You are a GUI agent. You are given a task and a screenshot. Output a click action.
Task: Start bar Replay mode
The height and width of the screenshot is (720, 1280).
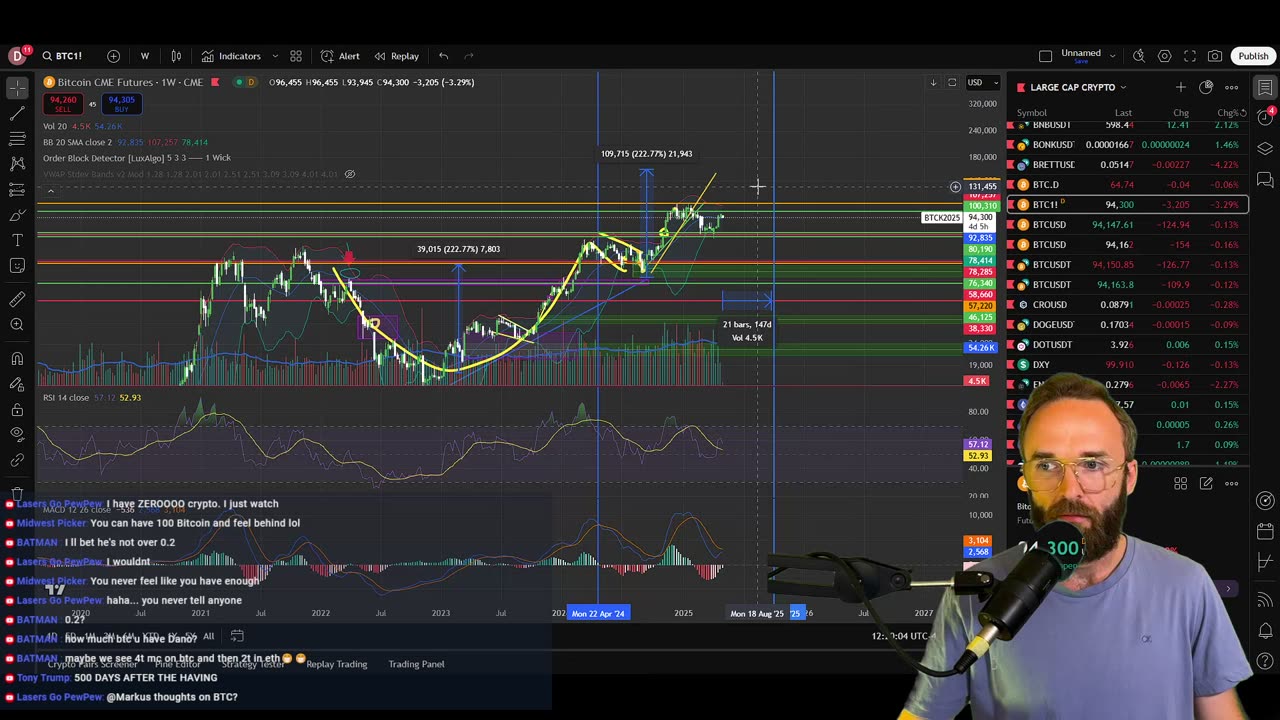pos(396,56)
